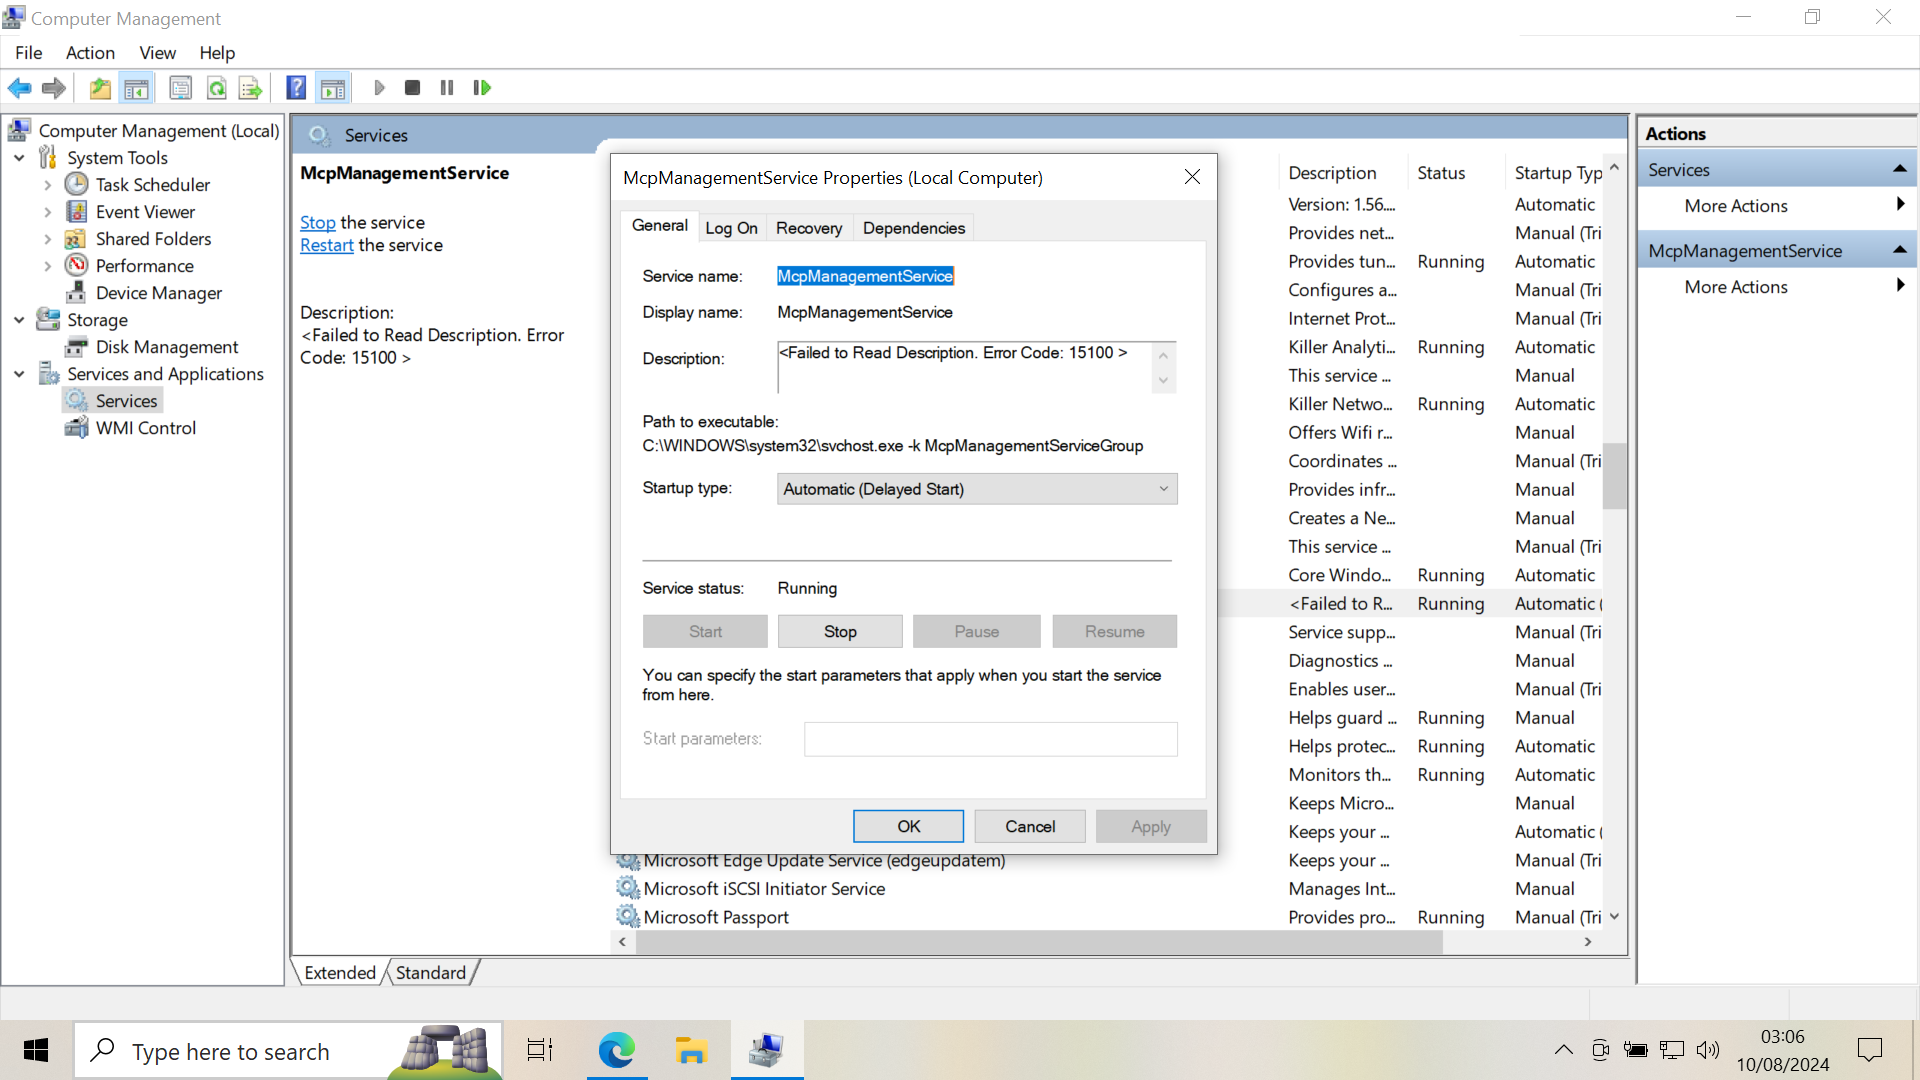Click the horizontal scrollbar in services list
1920x1080 pixels.
click(1040, 942)
